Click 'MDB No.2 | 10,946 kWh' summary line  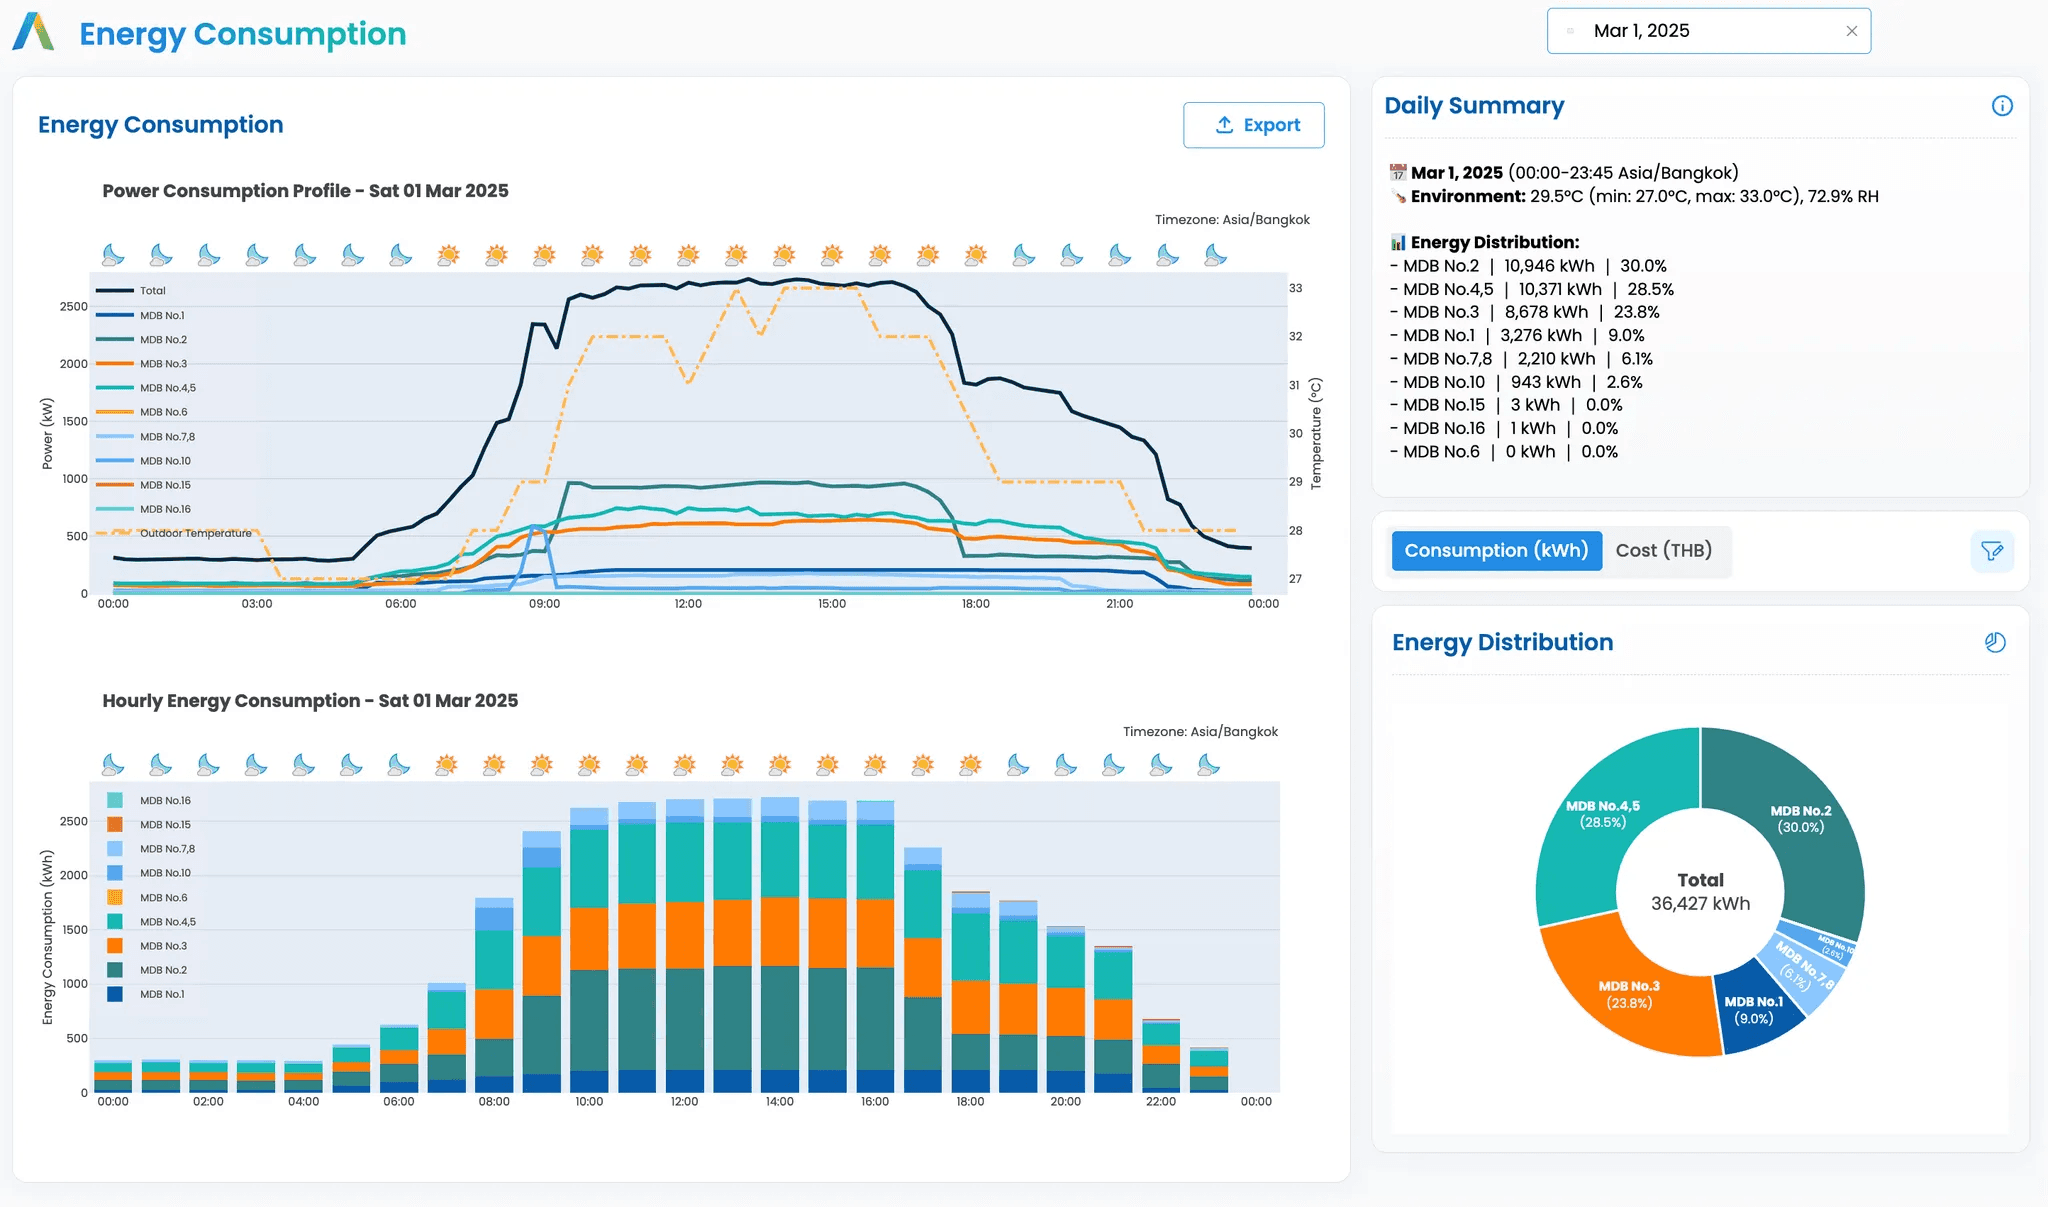click(x=1528, y=266)
